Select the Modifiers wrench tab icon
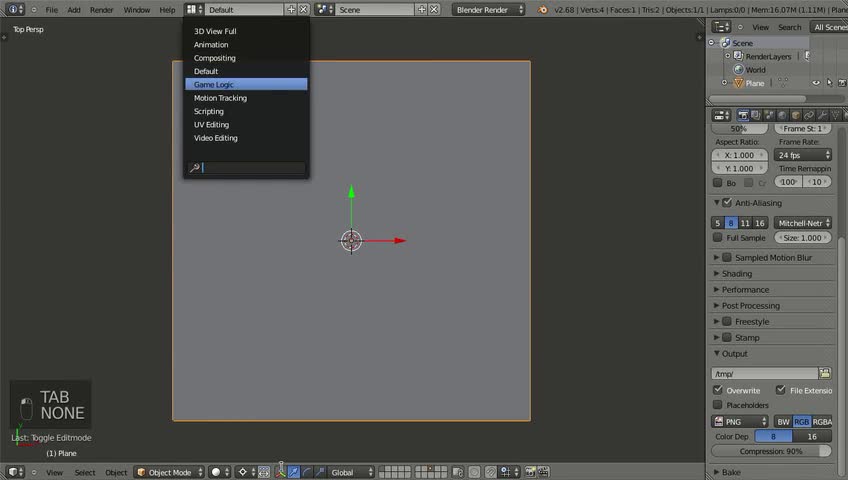The height and width of the screenshot is (480, 848). pos(822,115)
